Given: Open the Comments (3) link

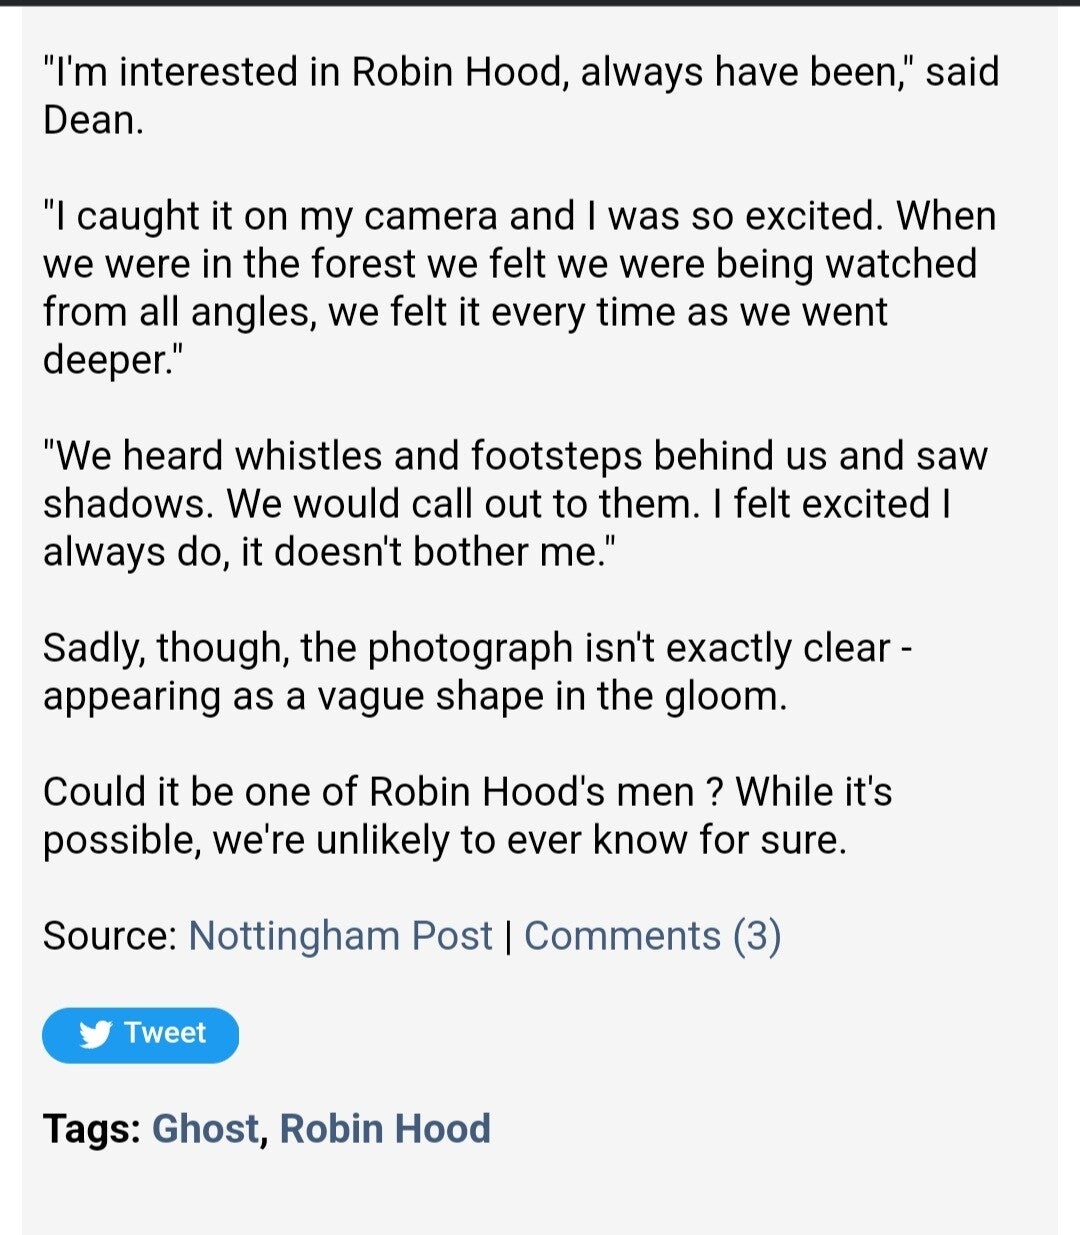Looking at the screenshot, I should [652, 936].
